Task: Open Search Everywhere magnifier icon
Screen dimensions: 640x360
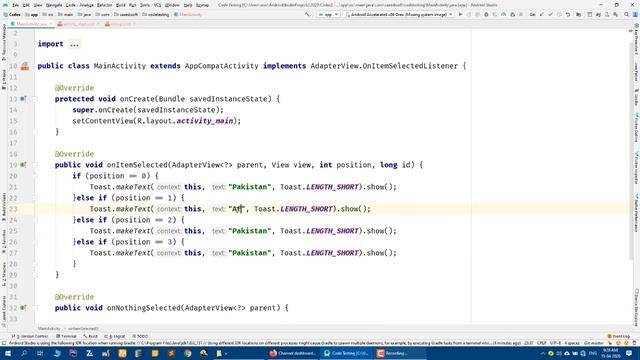Action: click(627, 14)
